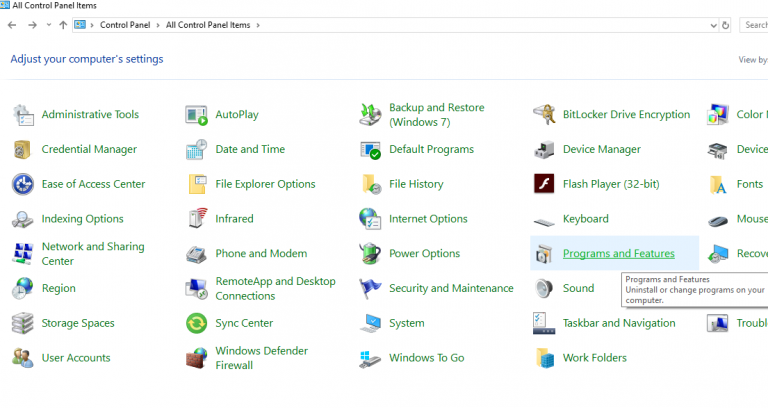Open the Power Options battery icon
The image size is (768, 408).
[x=370, y=254]
